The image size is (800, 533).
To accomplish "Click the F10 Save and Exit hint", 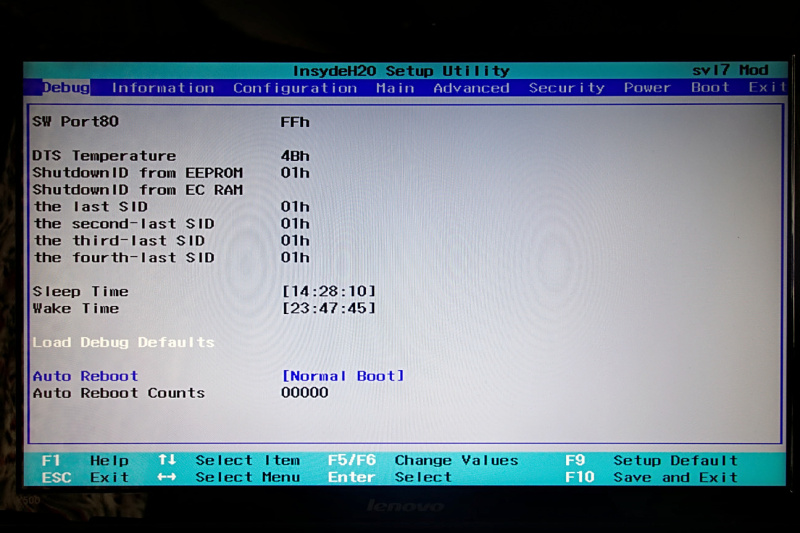I will click(651, 477).
